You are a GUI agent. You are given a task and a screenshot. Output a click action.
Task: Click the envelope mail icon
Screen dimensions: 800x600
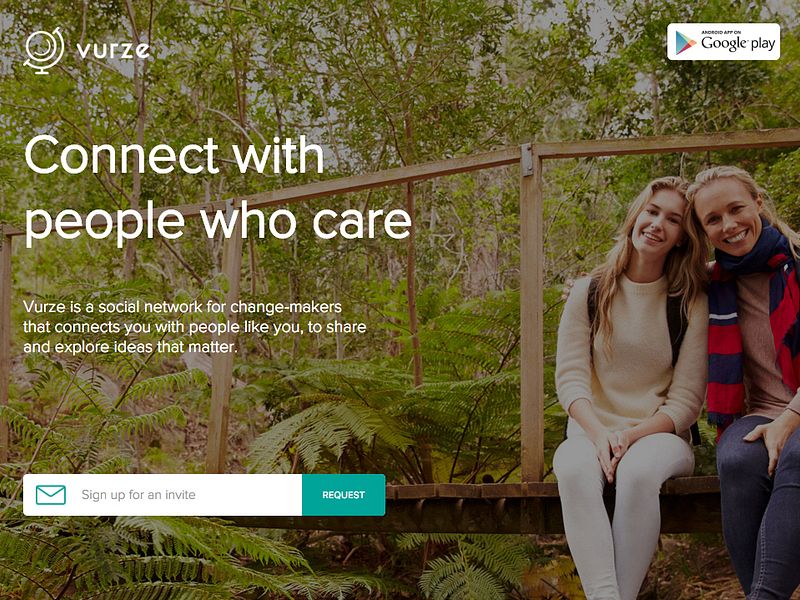click(x=51, y=495)
